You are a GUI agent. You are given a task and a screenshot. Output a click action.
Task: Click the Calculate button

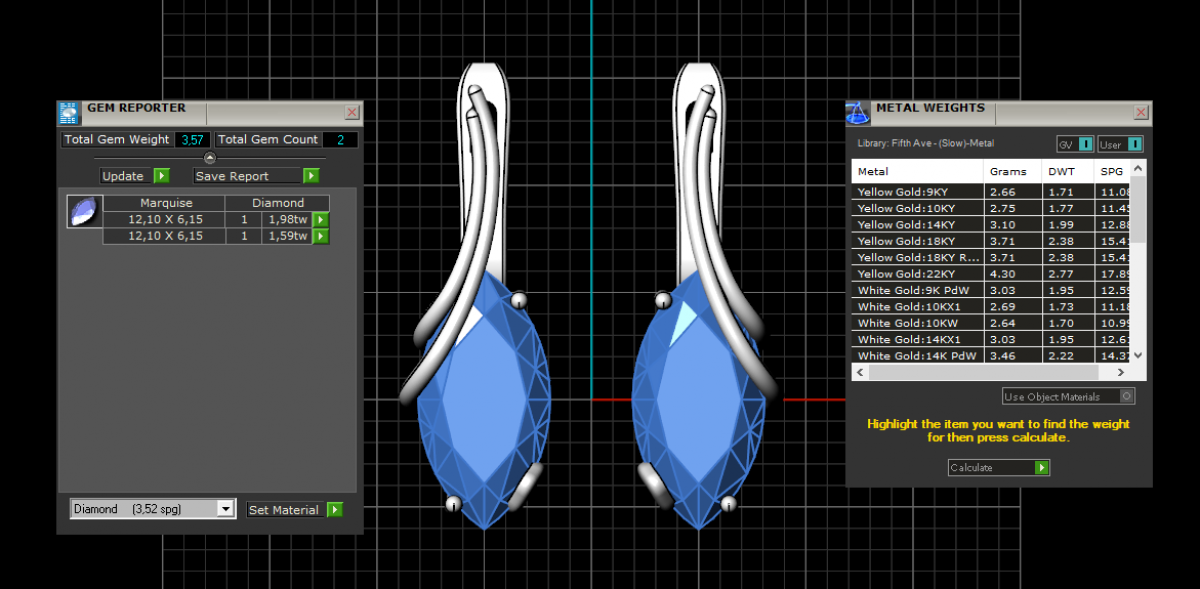point(999,467)
